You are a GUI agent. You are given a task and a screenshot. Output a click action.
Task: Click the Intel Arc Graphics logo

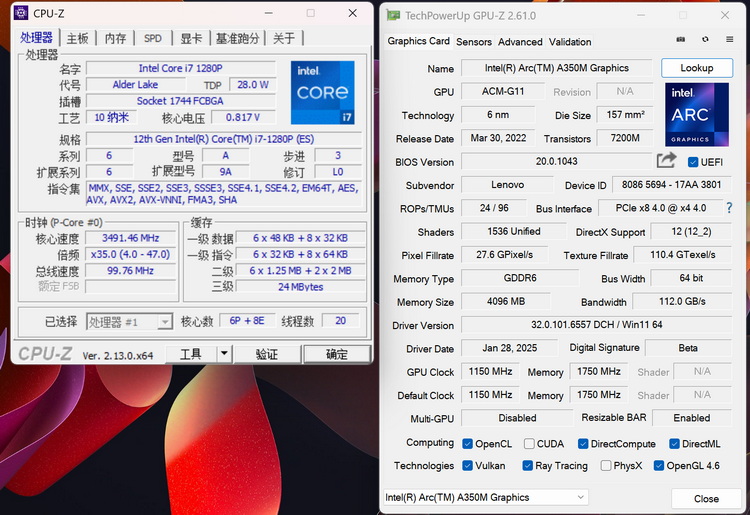coord(697,115)
